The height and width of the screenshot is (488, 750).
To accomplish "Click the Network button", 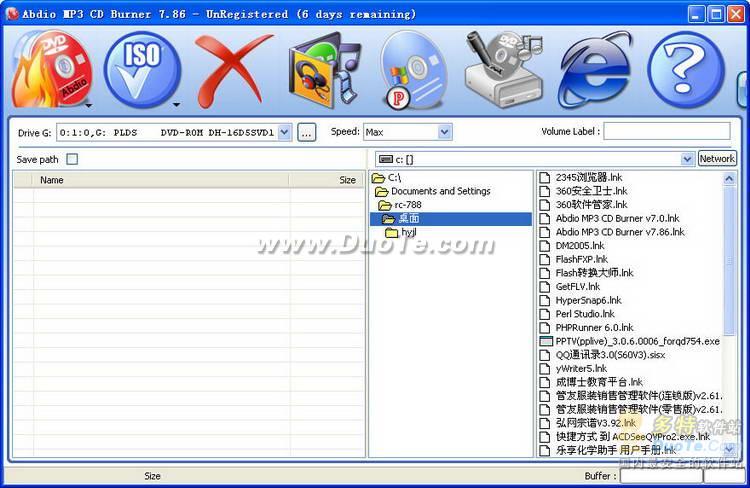I will click(x=717, y=159).
